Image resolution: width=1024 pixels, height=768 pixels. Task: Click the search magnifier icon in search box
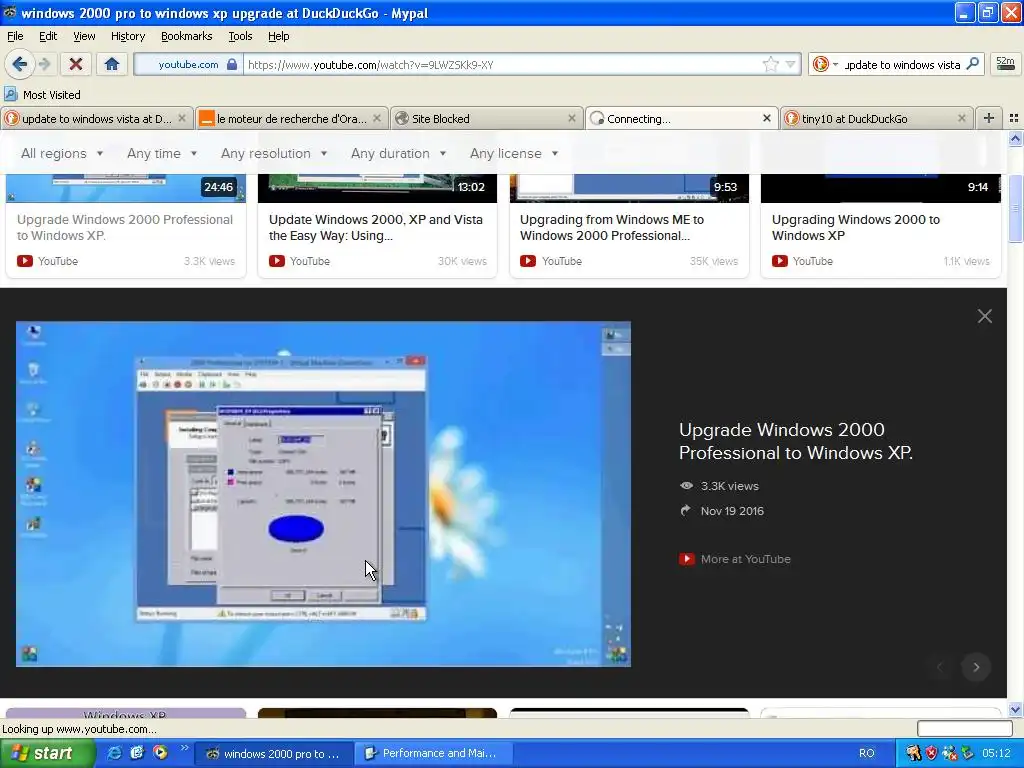tap(972, 64)
